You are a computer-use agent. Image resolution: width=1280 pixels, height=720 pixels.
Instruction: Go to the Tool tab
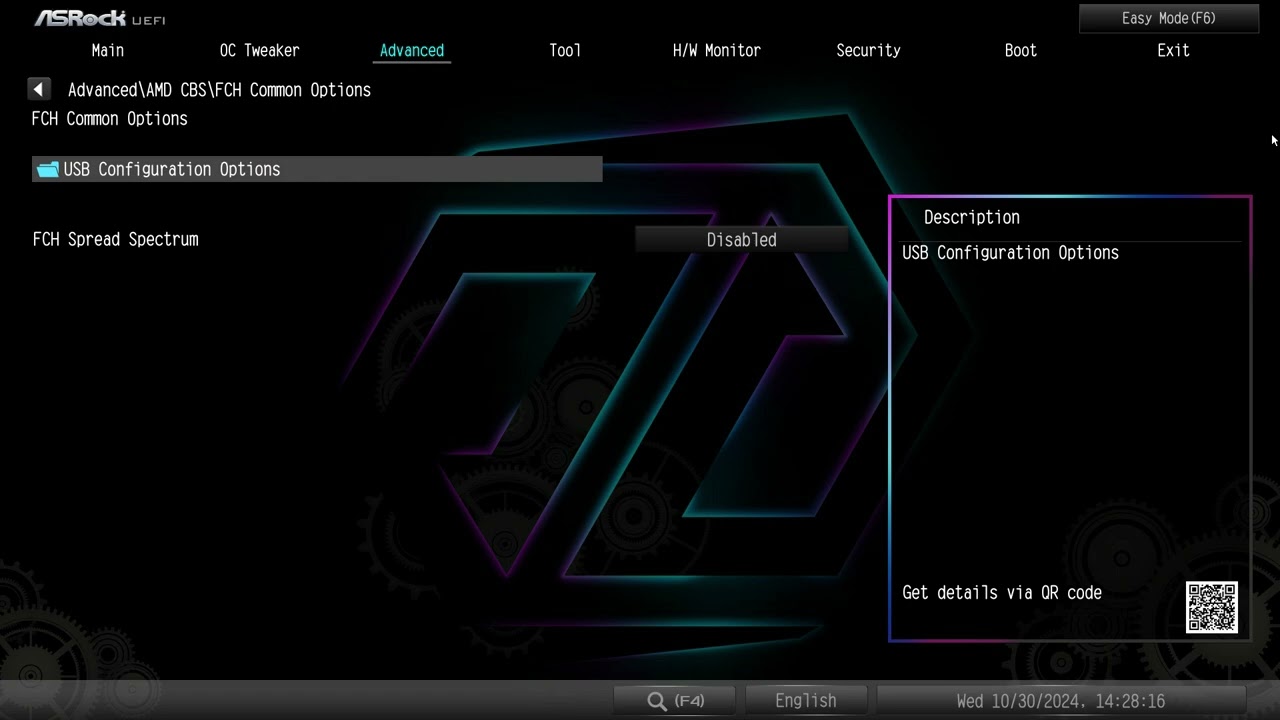(x=565, y=50)
